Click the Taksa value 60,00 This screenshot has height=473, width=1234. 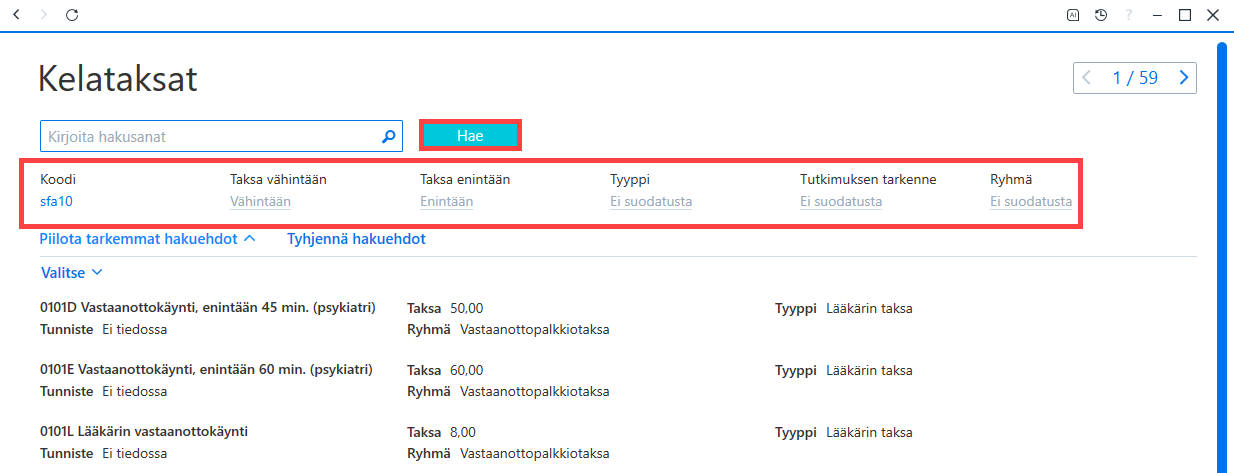coord(467,370)
